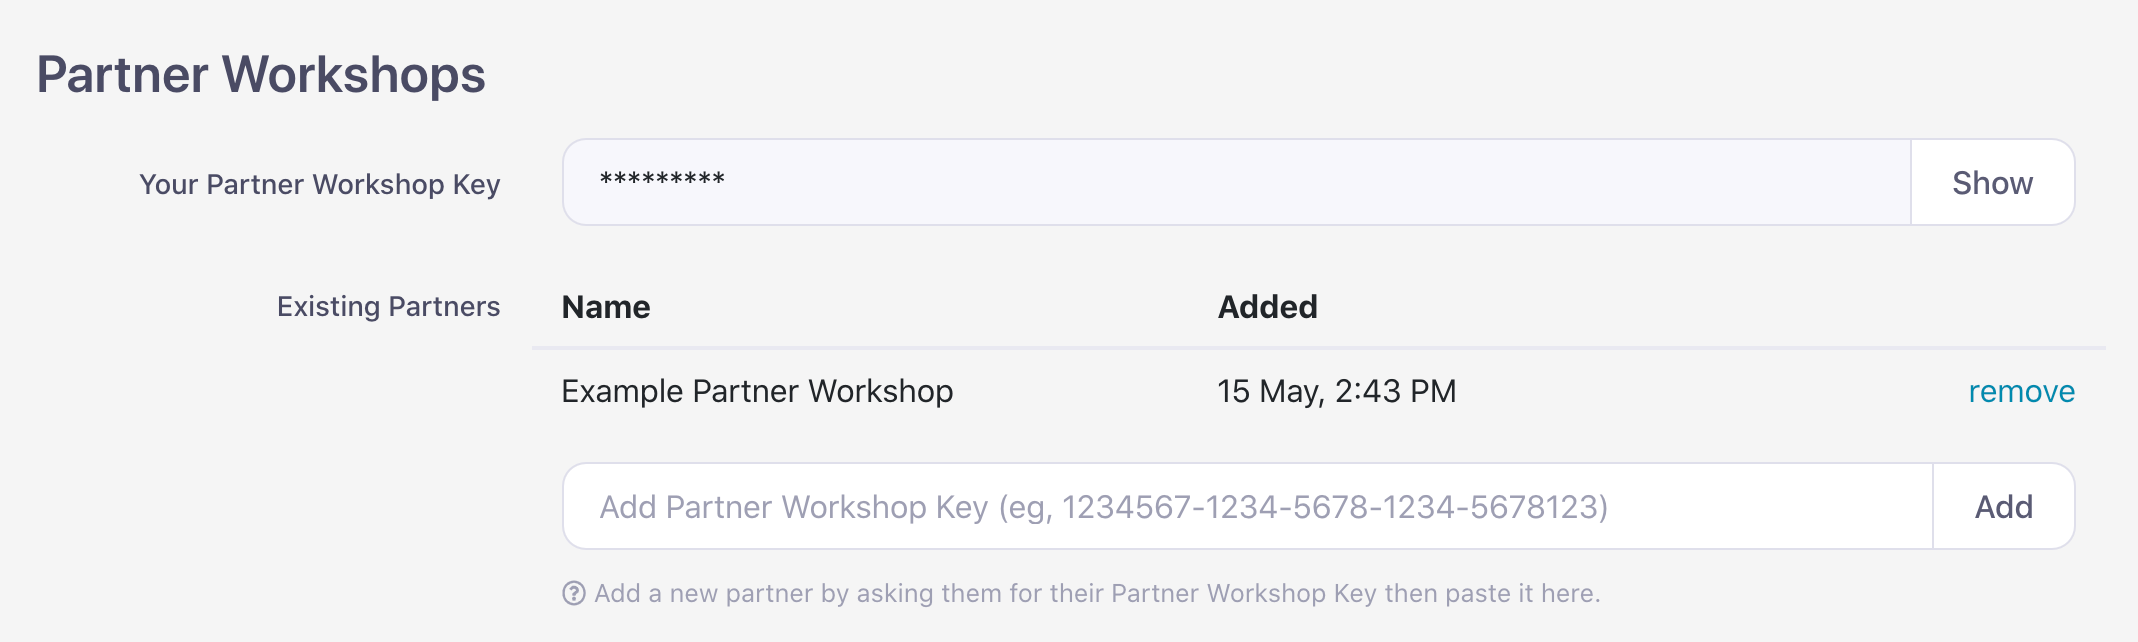Viewport: 2138px width, 642px height.
Task: Show the hidden Partner Workshop Key
Action: (x=1992, y=183)
